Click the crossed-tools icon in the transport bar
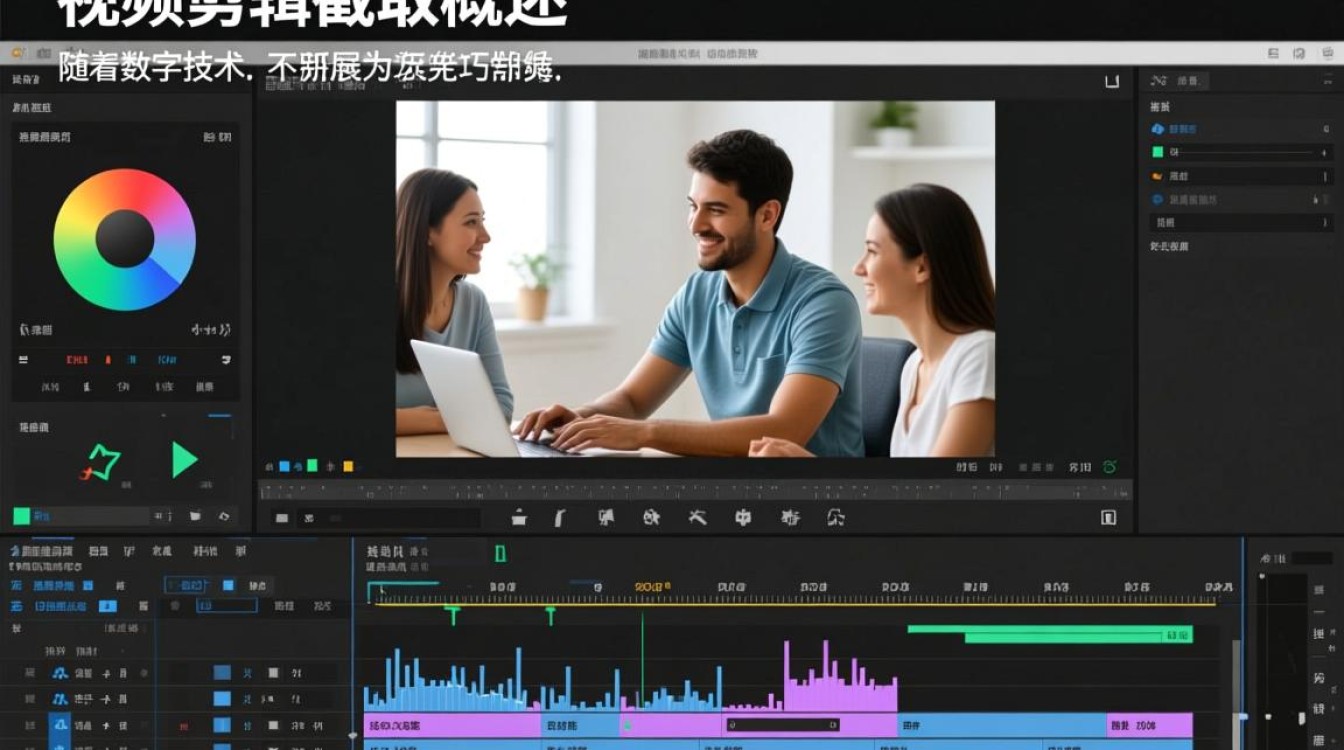The image size is (1344, 750). [697, 517]
